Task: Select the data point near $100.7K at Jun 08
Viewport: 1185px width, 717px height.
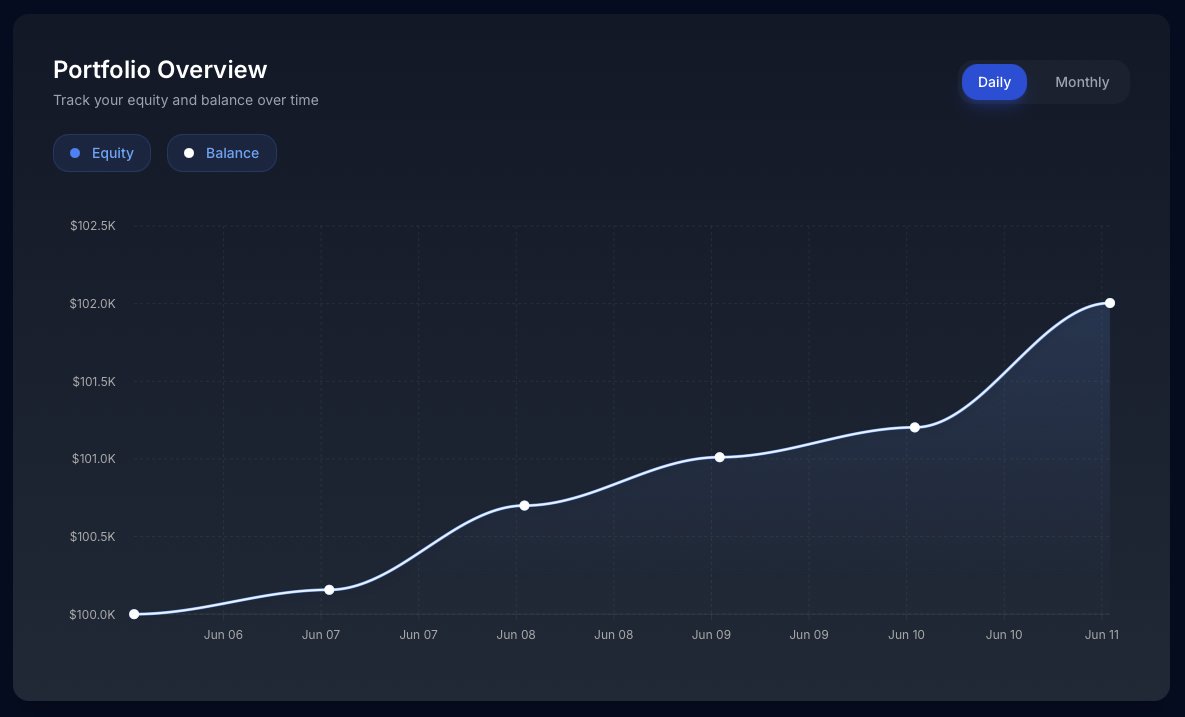Action: pyautogui.click(x=524, y=505)
